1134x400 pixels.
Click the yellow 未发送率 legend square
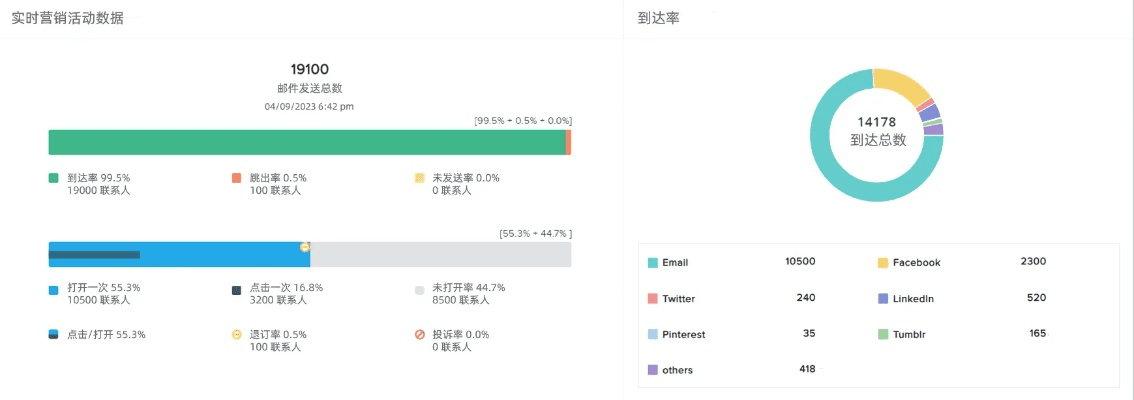(x=420, y=178)
